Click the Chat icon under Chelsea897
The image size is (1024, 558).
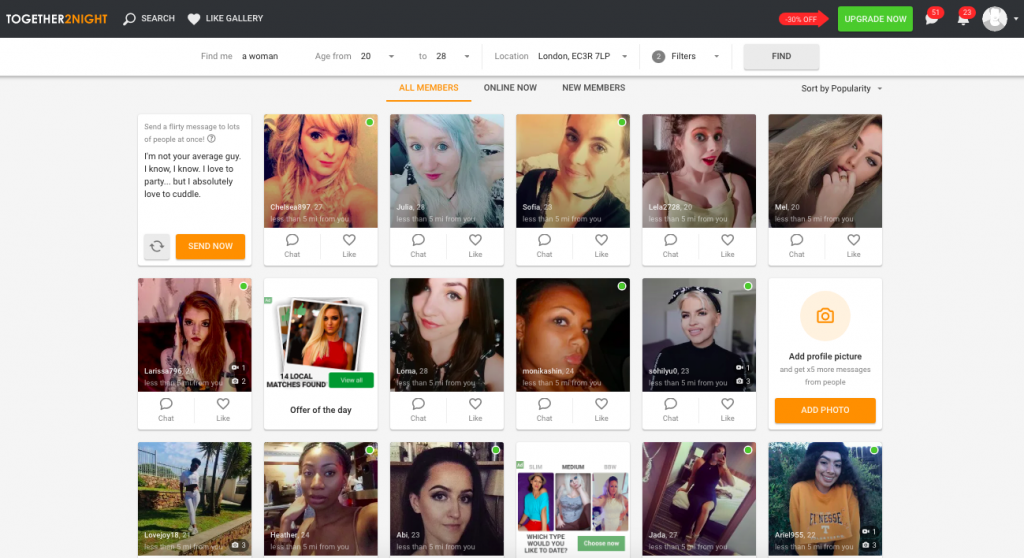[x=292, y=245]
